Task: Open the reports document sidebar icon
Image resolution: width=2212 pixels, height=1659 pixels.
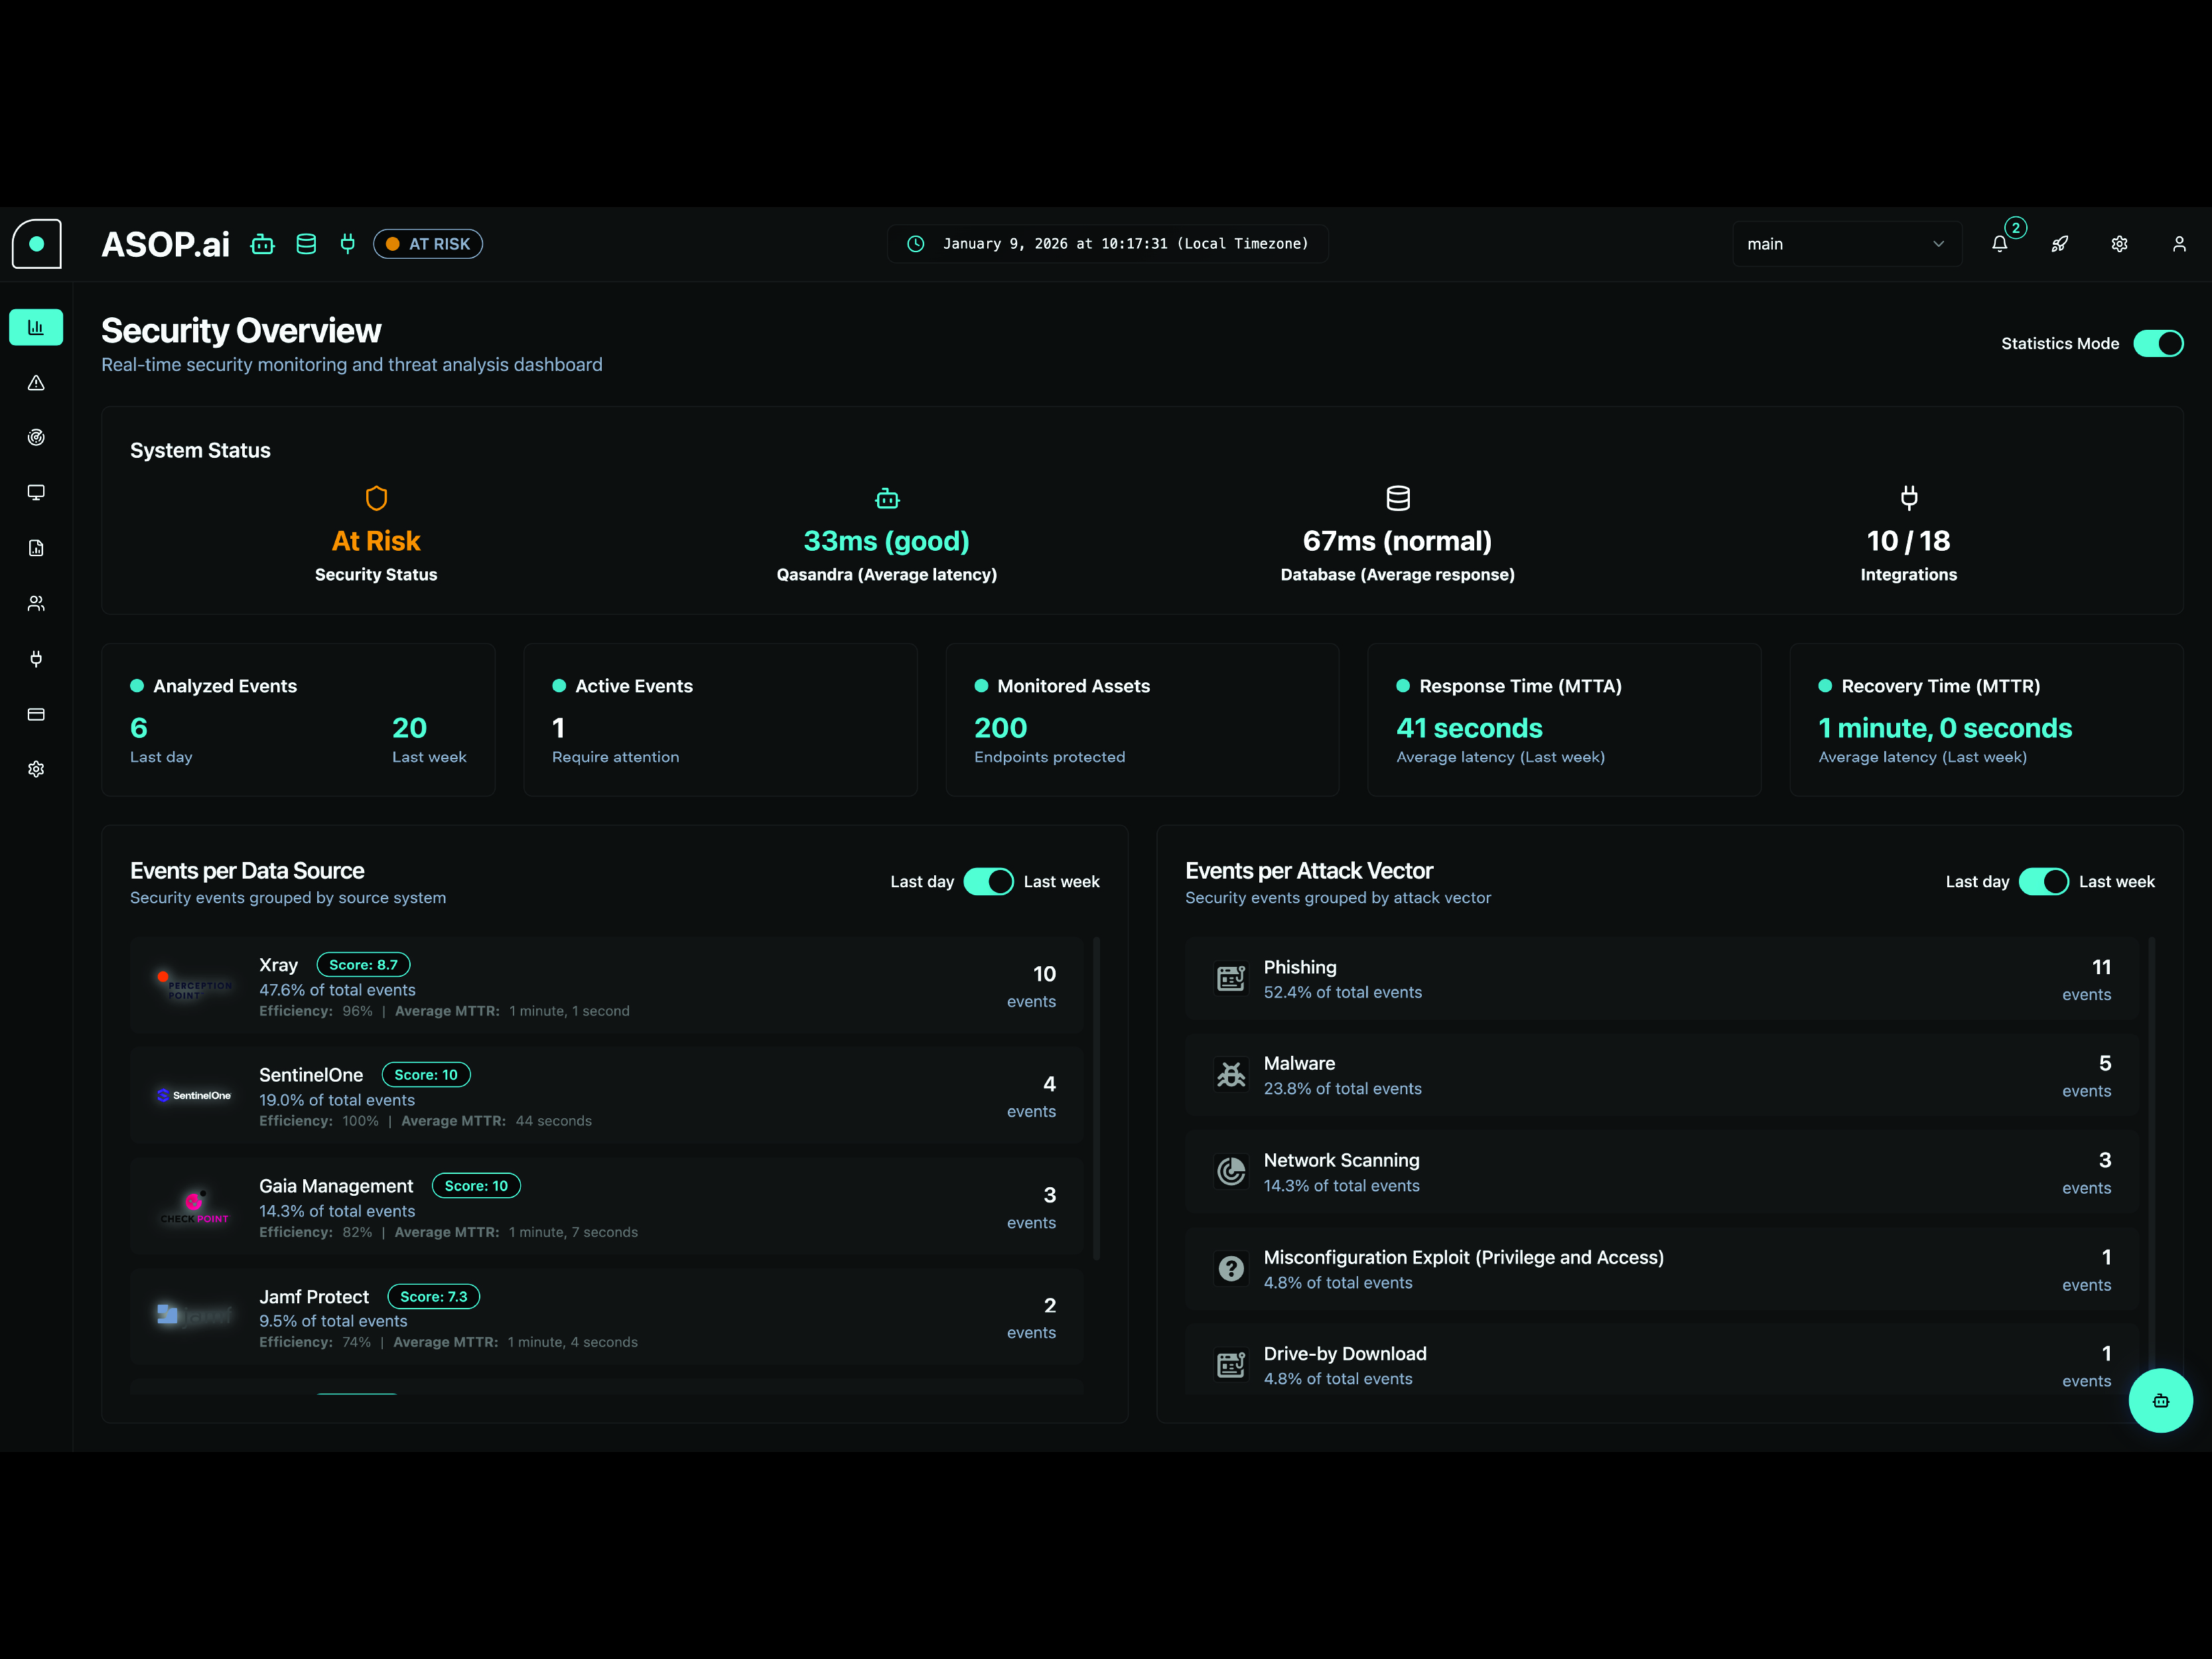Action: (36, 548)
